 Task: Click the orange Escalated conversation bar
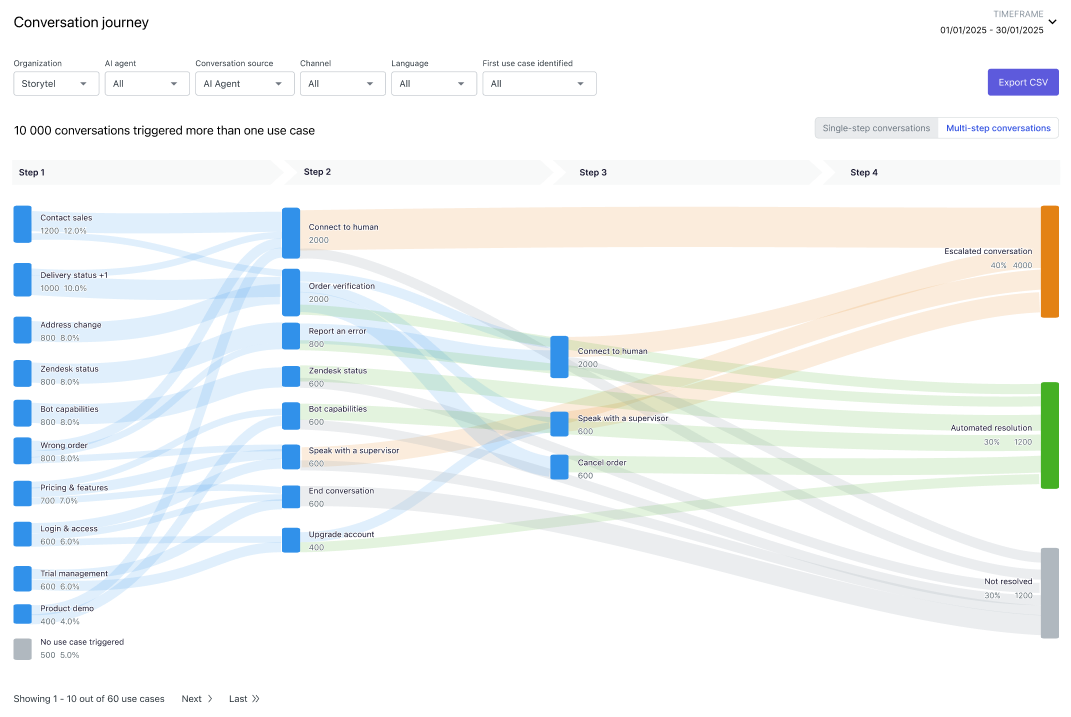coord(1049,261)
